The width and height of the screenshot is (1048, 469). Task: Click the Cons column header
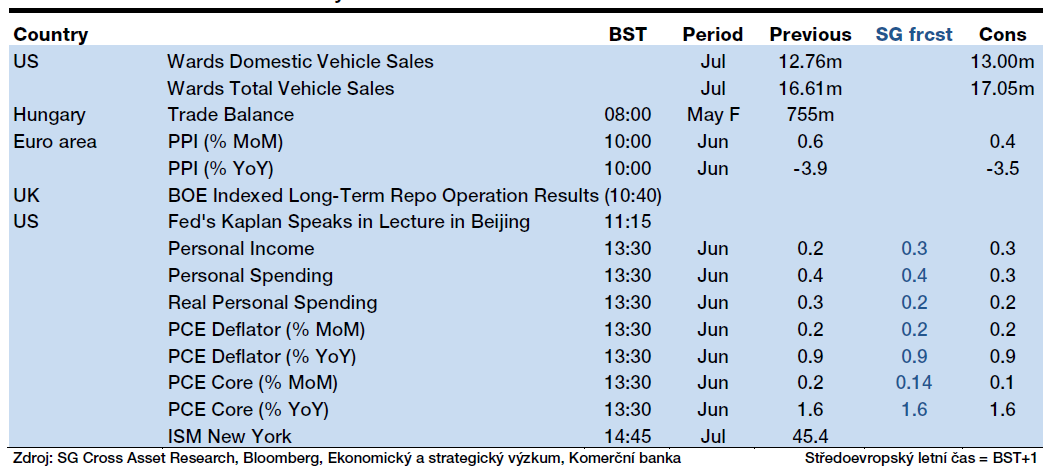[1002, 34]
